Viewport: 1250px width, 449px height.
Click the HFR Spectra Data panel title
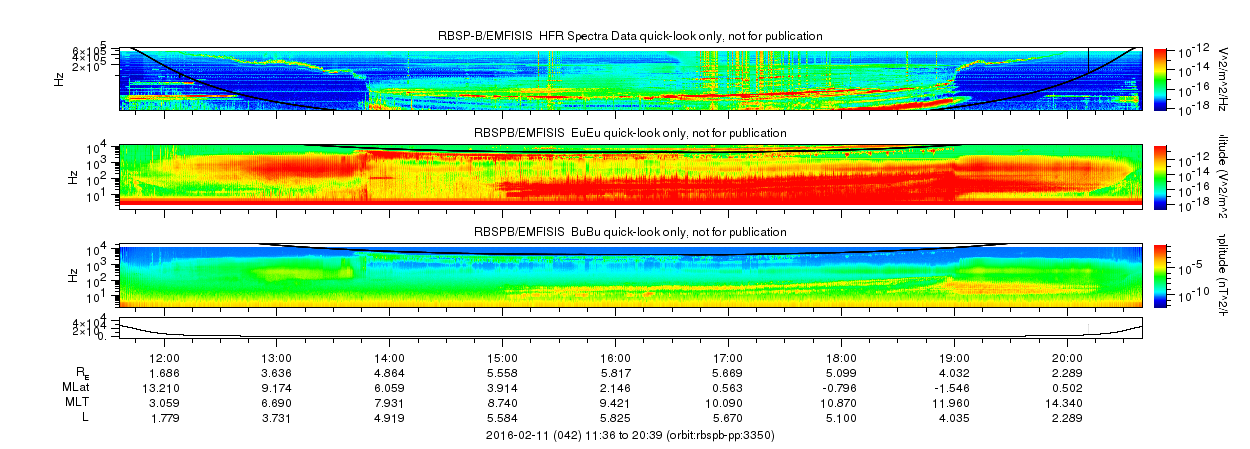click(x=630, y=36)
